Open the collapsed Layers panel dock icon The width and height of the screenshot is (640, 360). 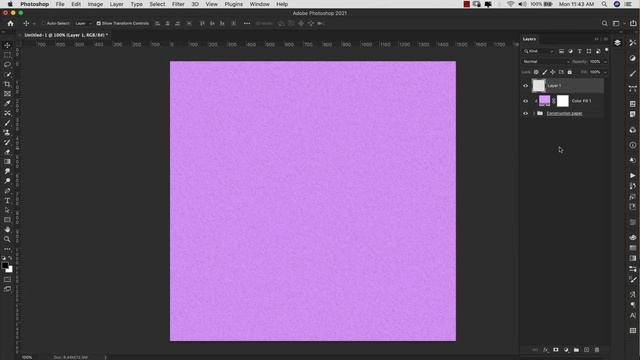click(x=617, y=43)
